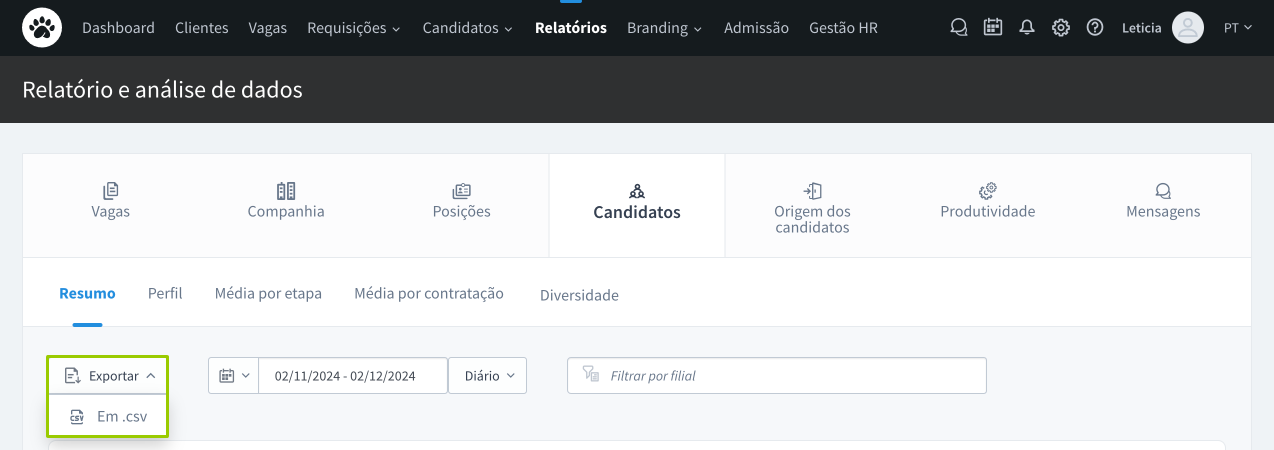Click the help question mark icon
The image size is (1274, 450).
(x=1095, y=28)
